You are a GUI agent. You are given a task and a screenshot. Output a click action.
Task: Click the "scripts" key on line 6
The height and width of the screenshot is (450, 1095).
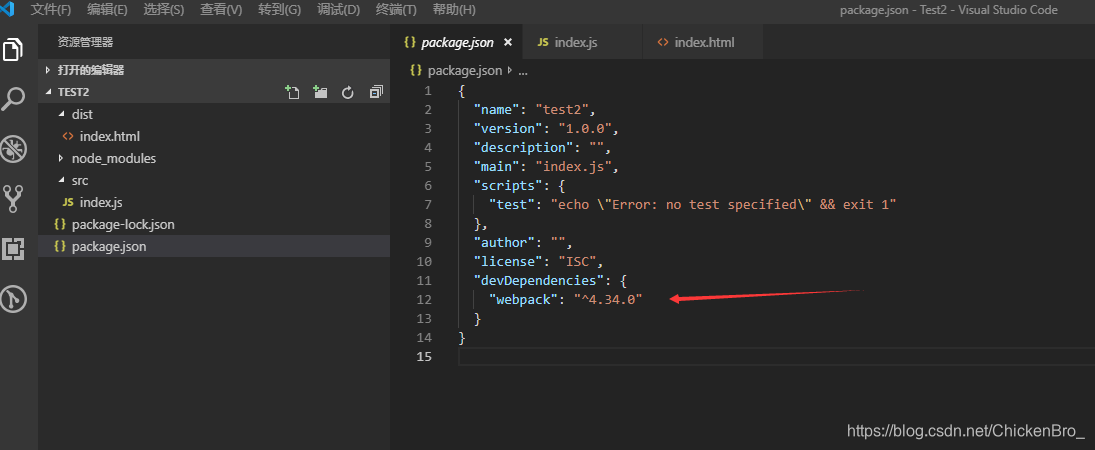508,185
